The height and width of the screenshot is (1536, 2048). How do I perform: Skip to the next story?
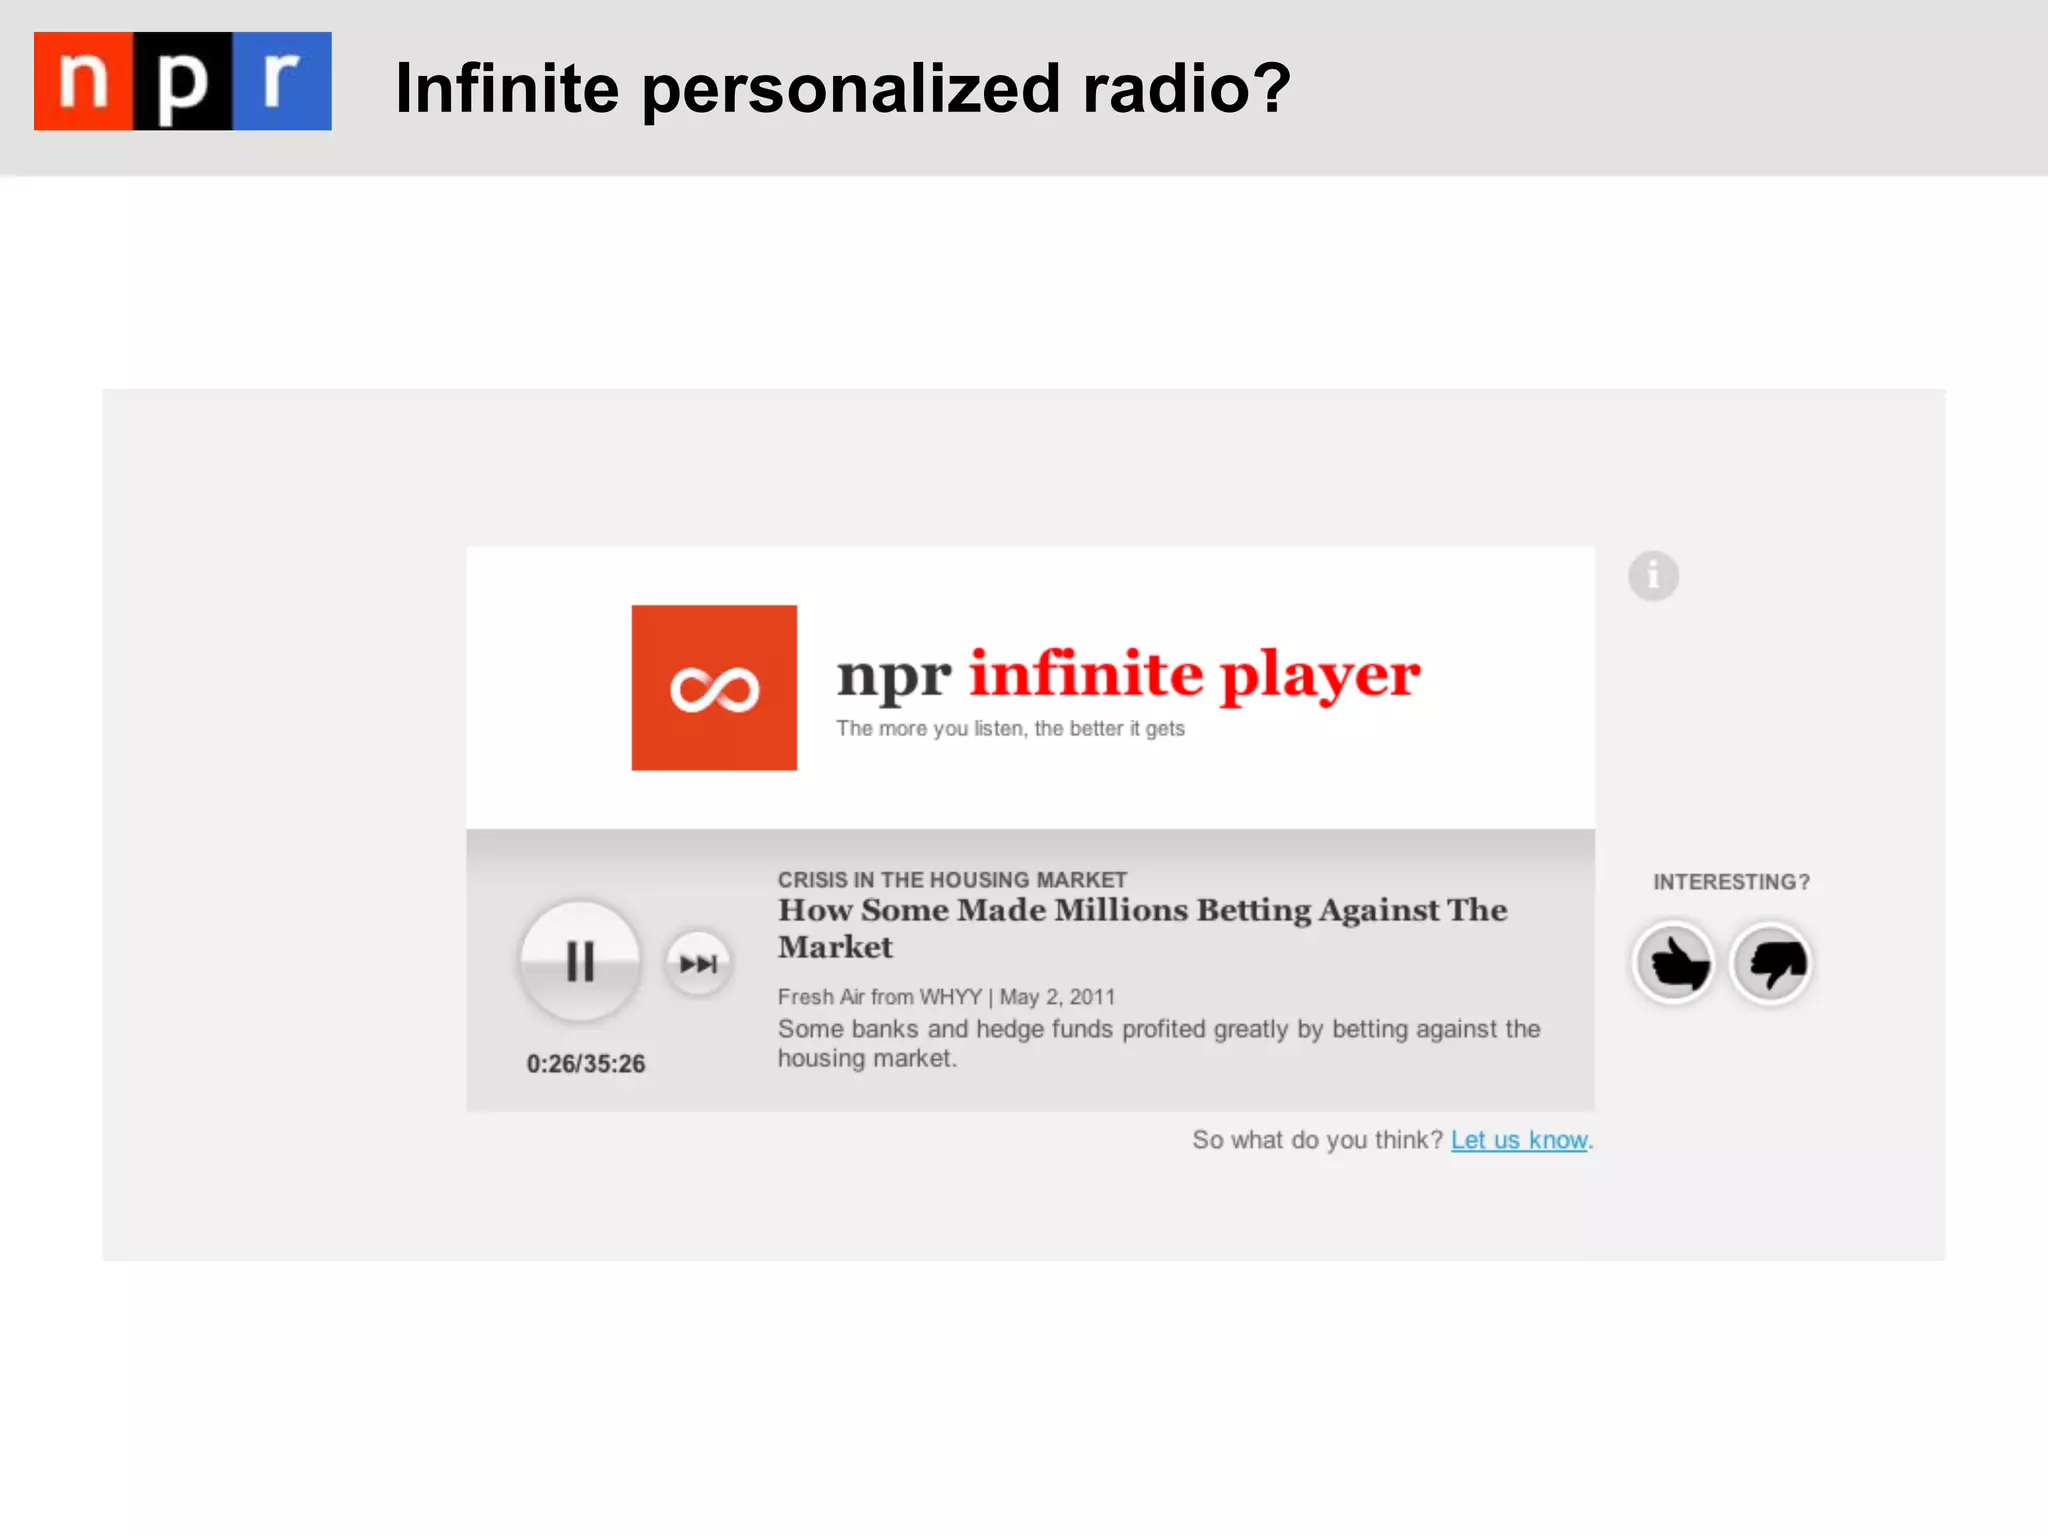tap(698, 964)
